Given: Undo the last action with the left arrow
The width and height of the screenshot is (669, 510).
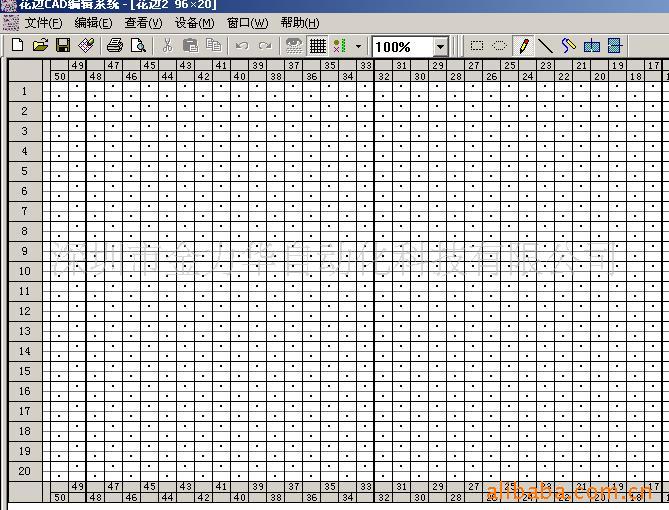Looking at the screenshot, I should pos(242,45).
